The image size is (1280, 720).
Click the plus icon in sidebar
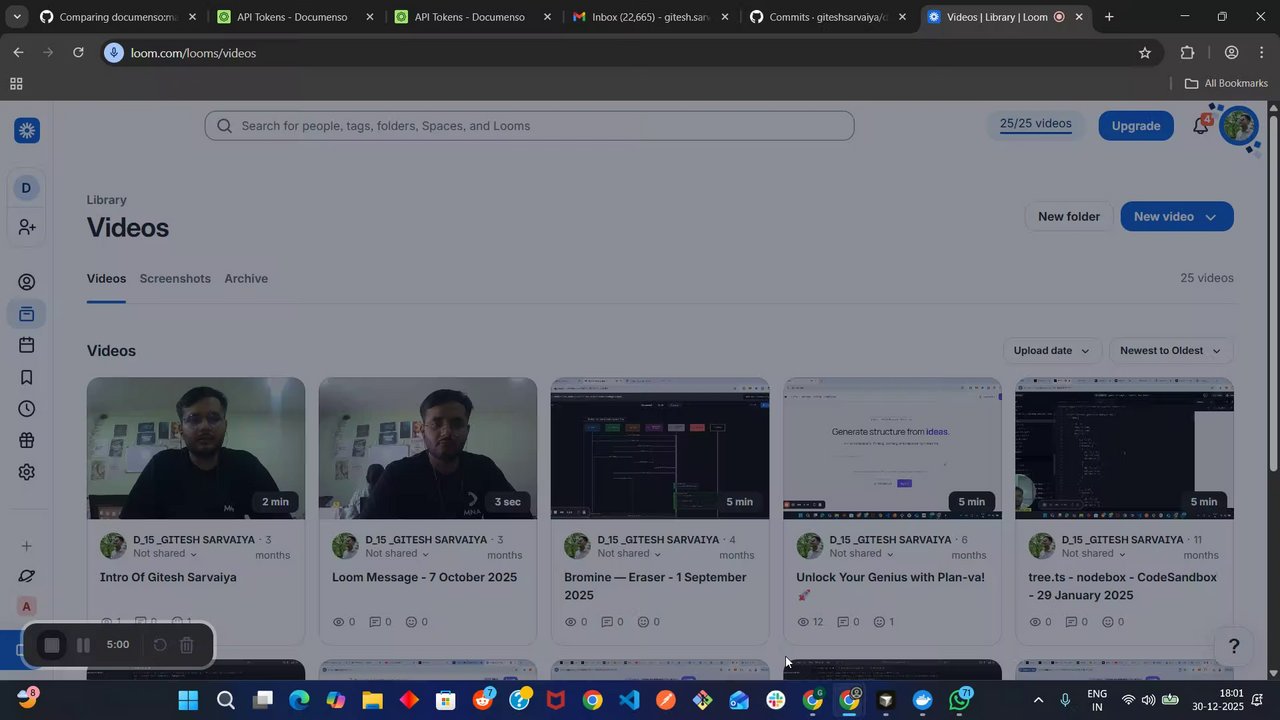pyautogui.click(x=27, y=546)
